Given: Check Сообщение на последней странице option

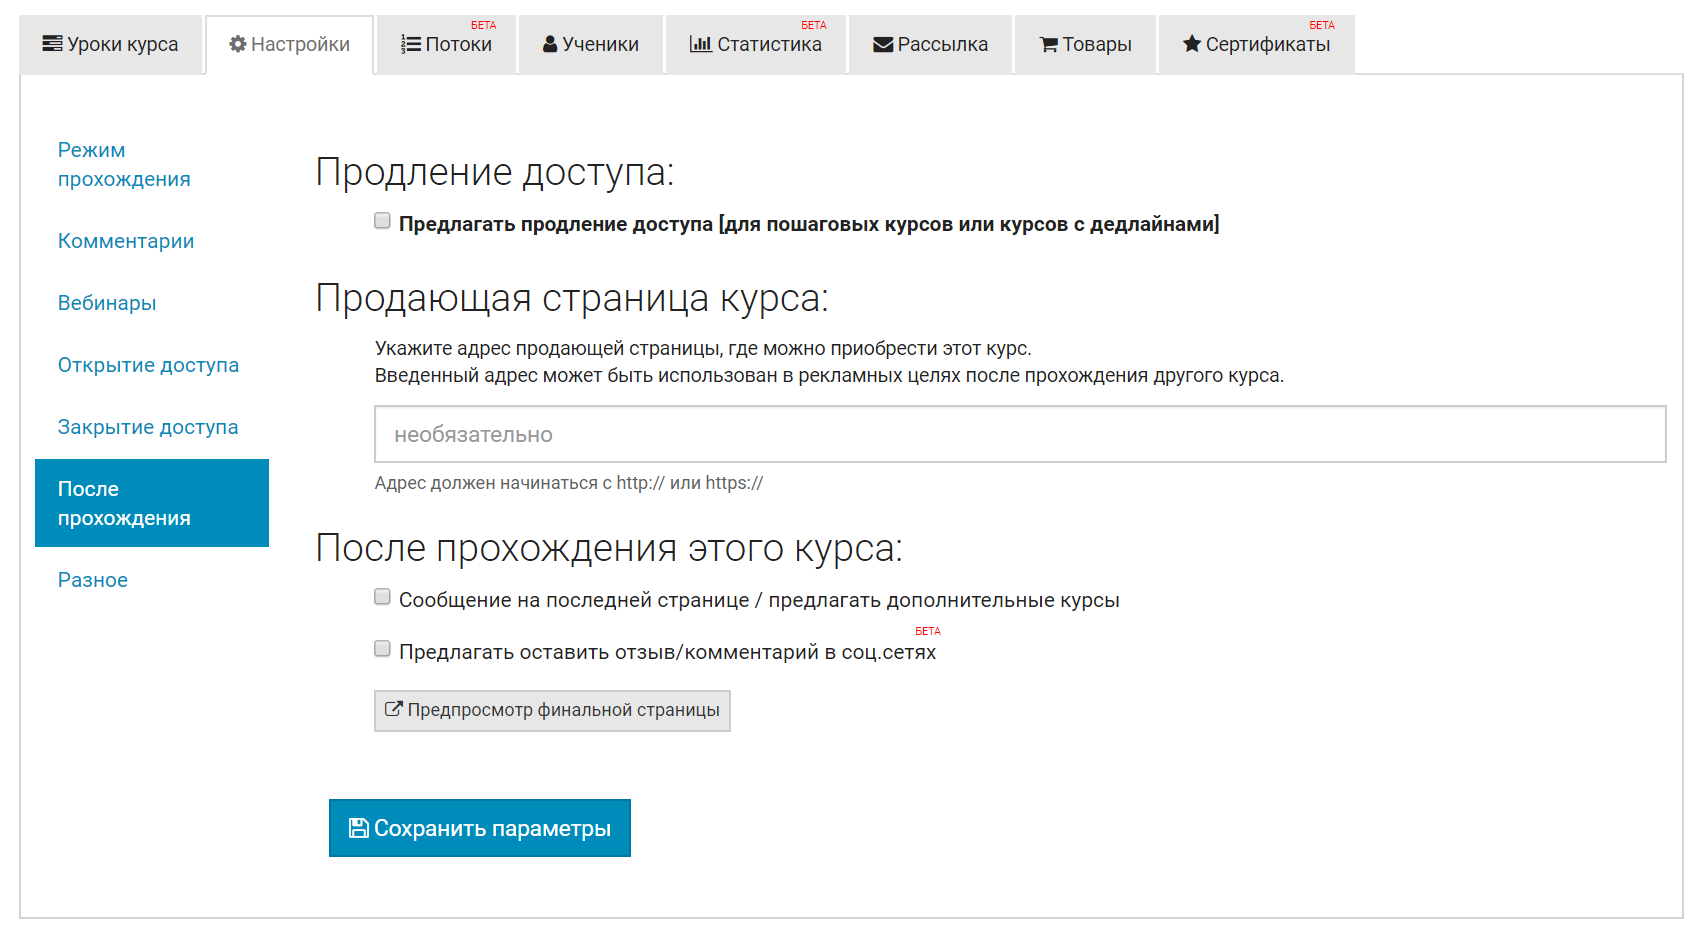Looking at the screenshot, I should (382, 597).
